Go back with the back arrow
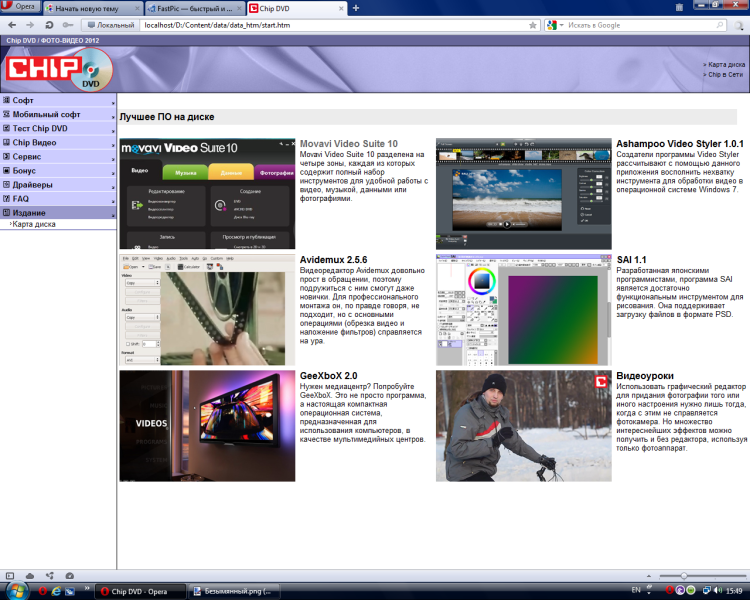The width and height of the screenshot is (750, 600). point(12,25)
